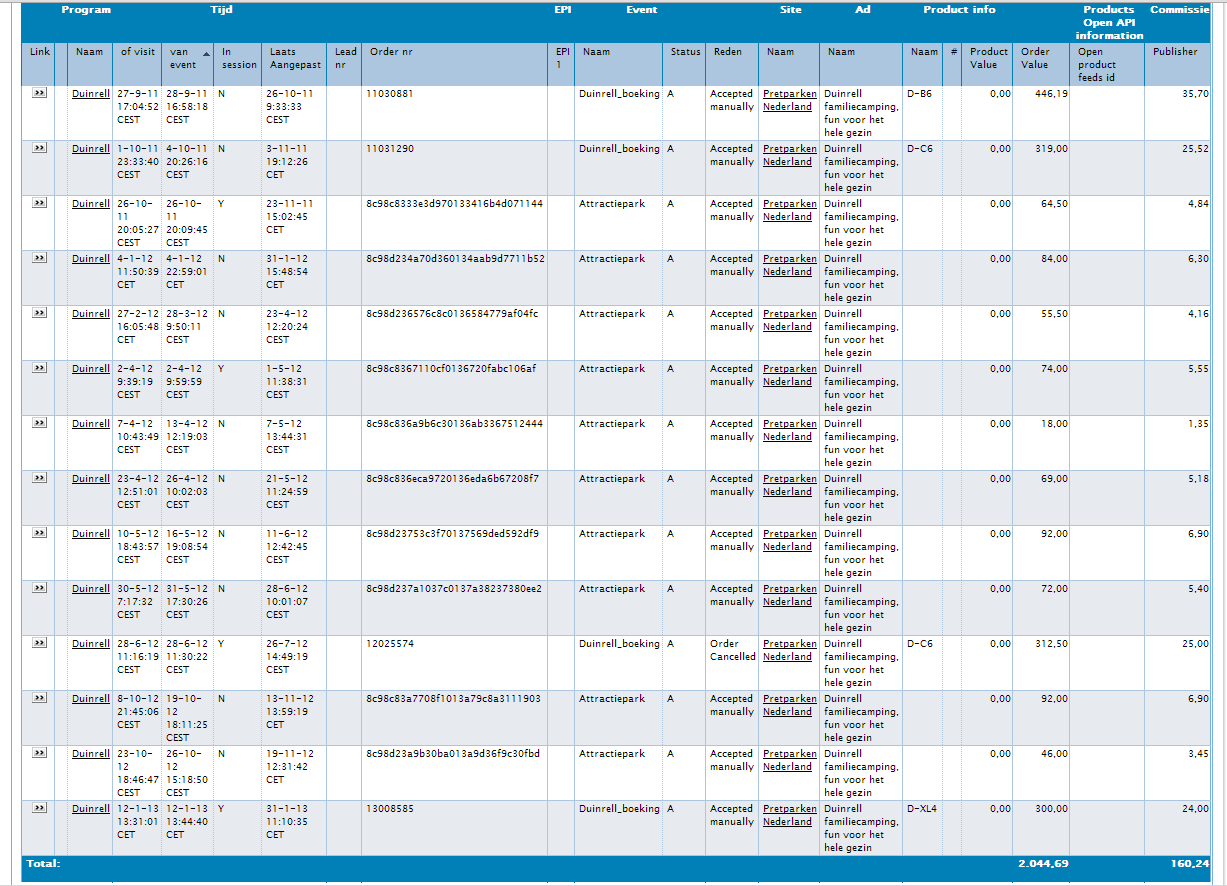1227x886 pixels.
Task: Open link arrow icon in 74,00 order row
Action: pos(39,368)
